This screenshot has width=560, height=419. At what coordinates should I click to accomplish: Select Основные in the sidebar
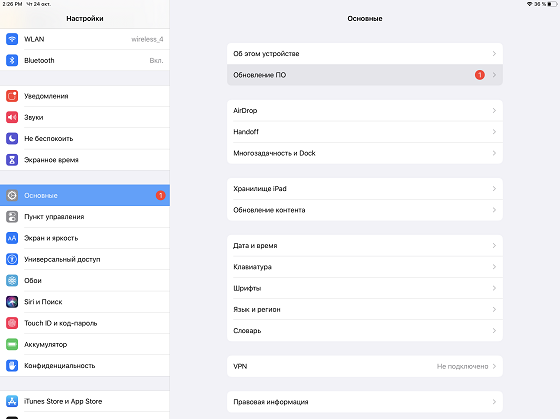tap(85, 195)
